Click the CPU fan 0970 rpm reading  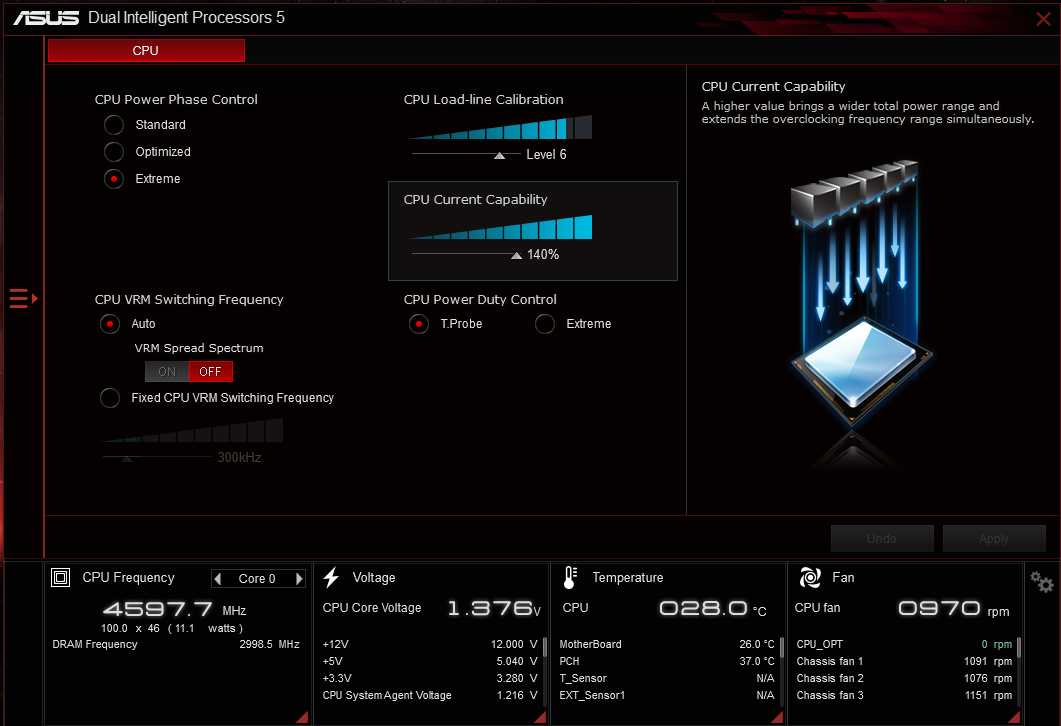coord(953,609)
